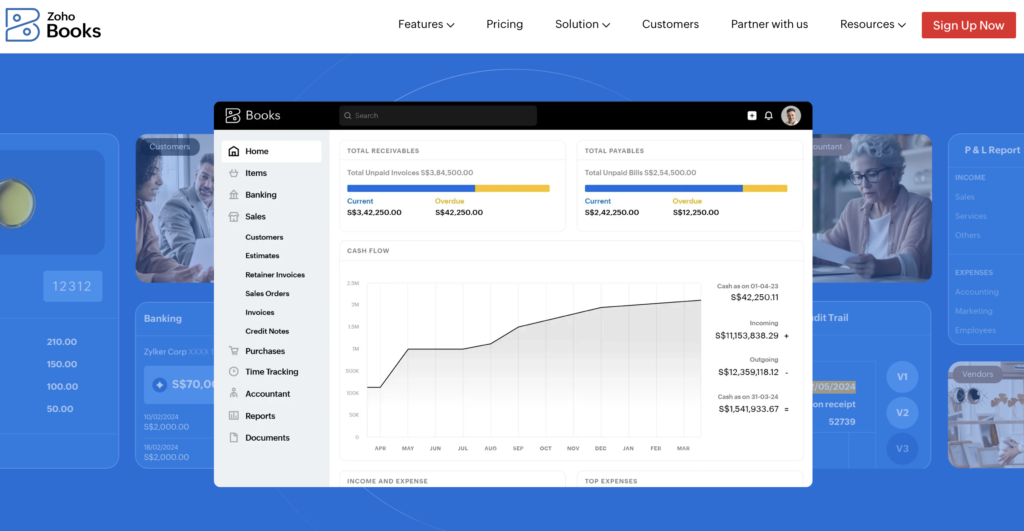Open the Partner with us link
Screen dimensions: 1024x531
[769, 24]
